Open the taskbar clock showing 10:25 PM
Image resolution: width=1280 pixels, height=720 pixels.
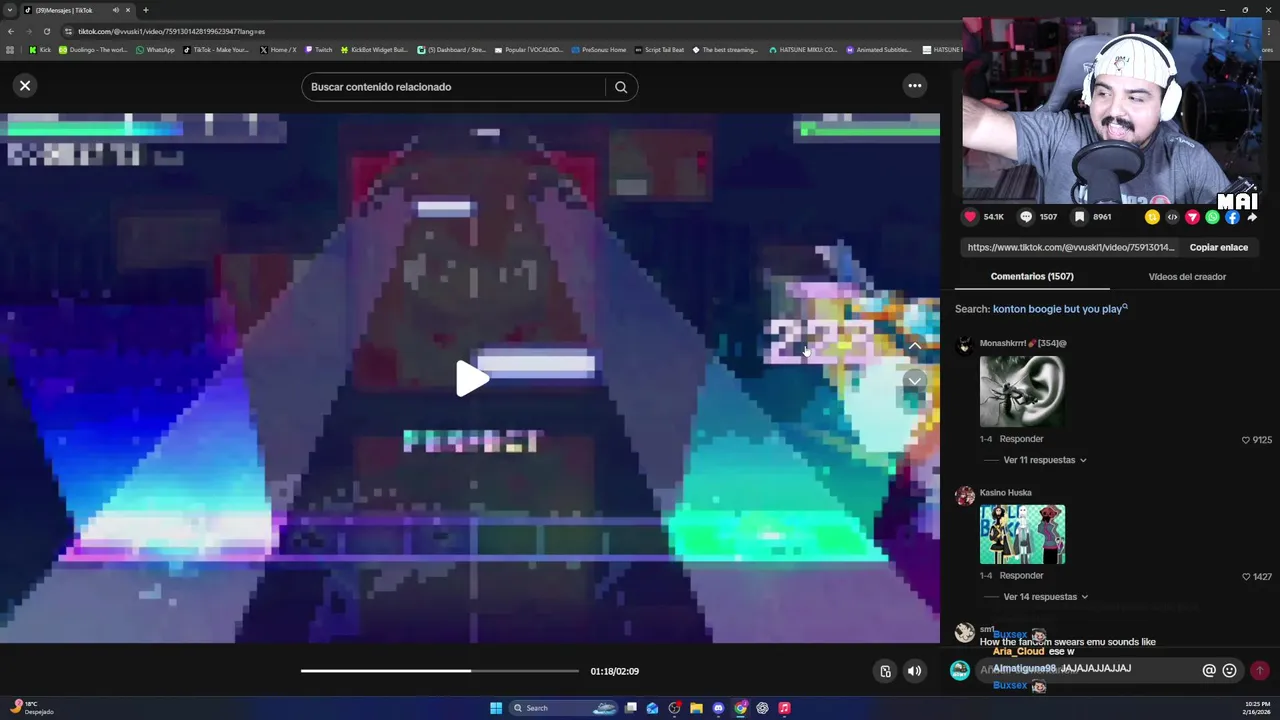click(1256, 708)
